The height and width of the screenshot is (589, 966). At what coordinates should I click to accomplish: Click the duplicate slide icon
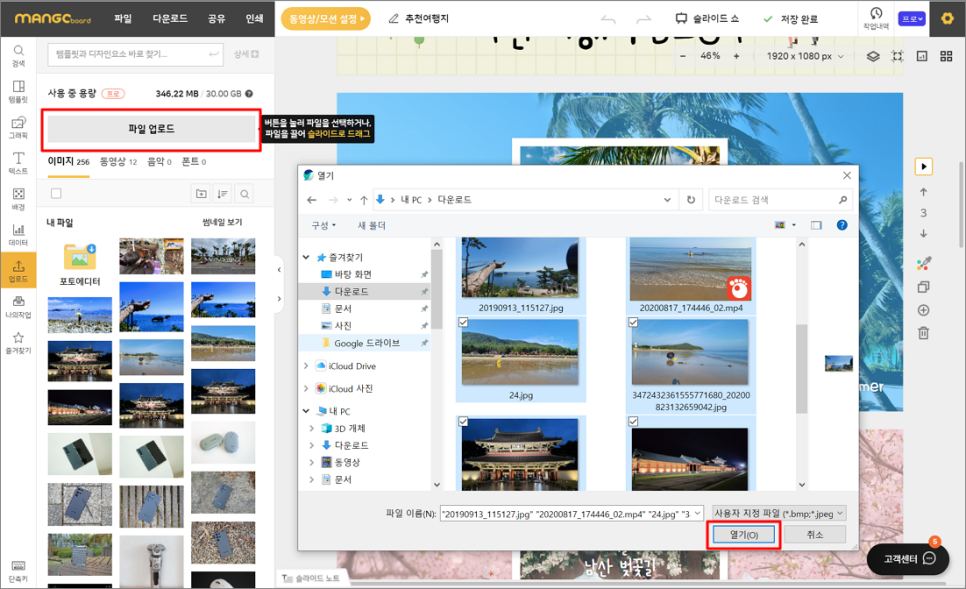coord(923,287)
